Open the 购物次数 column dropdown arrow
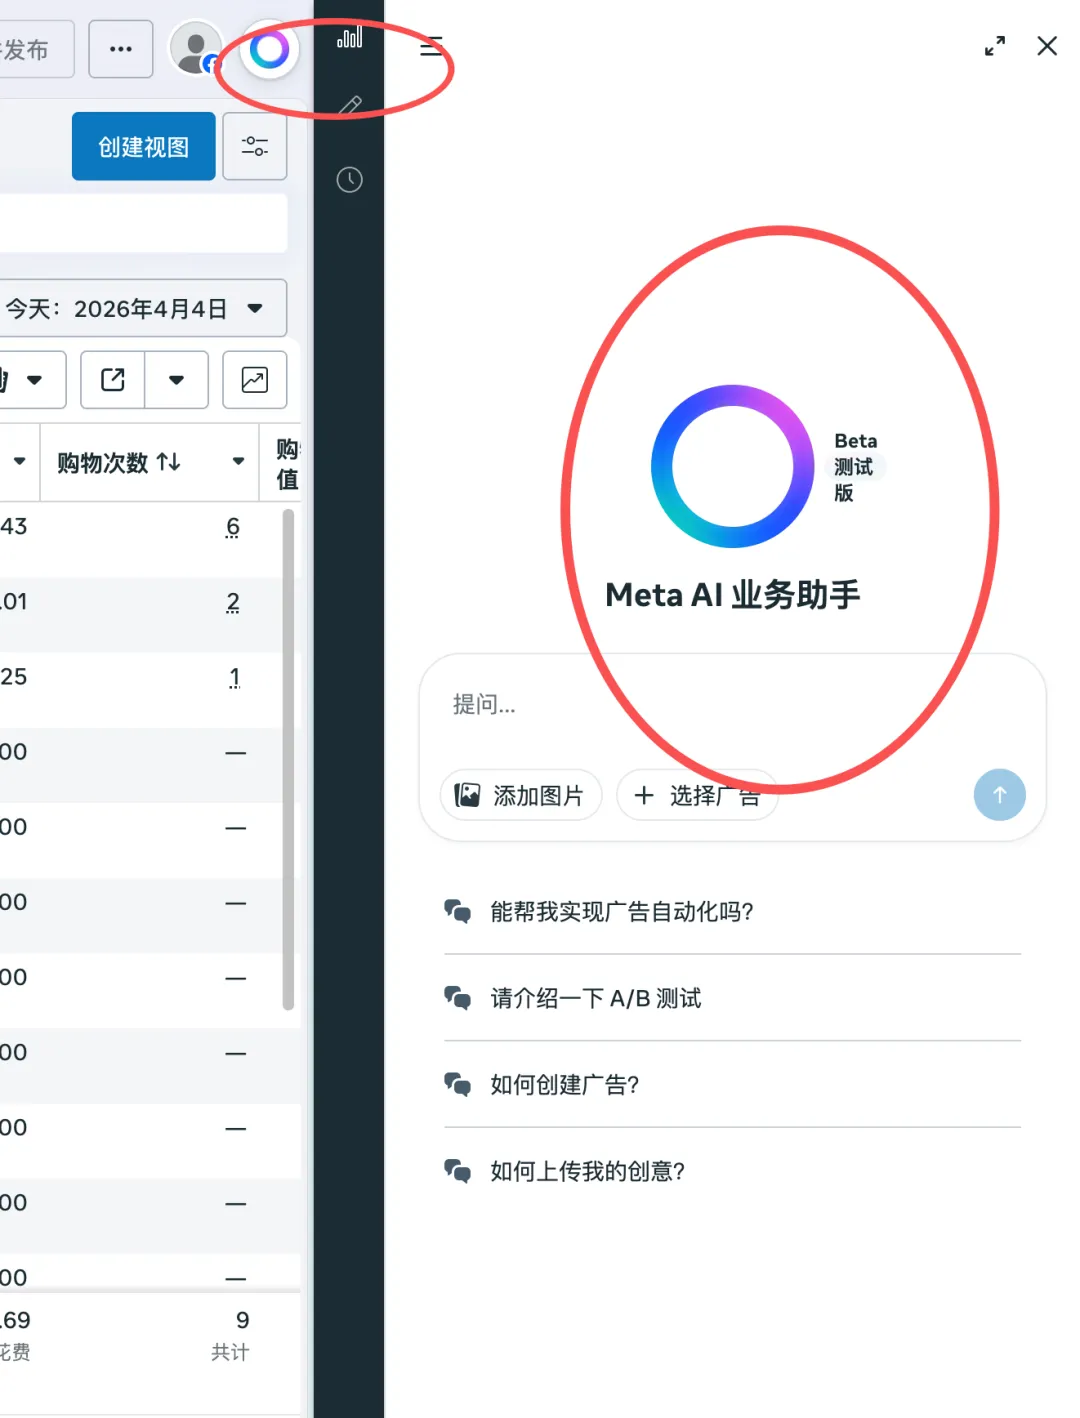The height and width of the screenshot is (1418, 1080). click(x=238, y=461)
